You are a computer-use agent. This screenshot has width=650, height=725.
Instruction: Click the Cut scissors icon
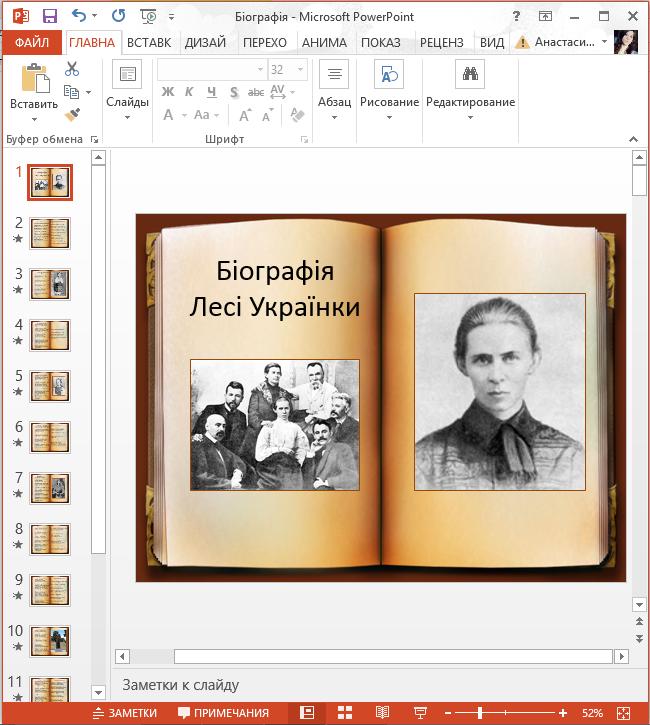click(x=72, y=69)
